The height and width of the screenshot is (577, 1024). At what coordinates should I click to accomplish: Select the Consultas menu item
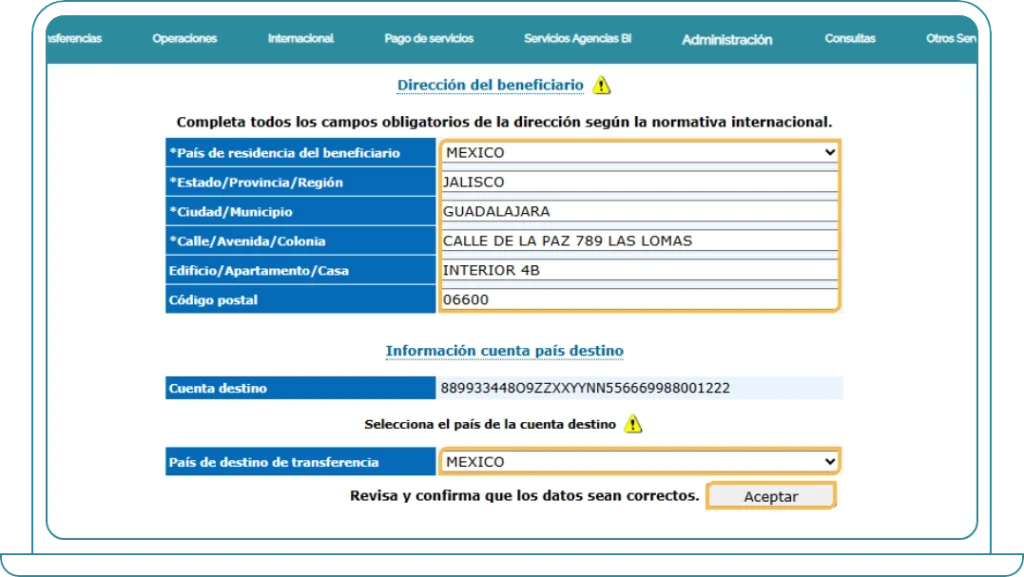pos(849,38)
